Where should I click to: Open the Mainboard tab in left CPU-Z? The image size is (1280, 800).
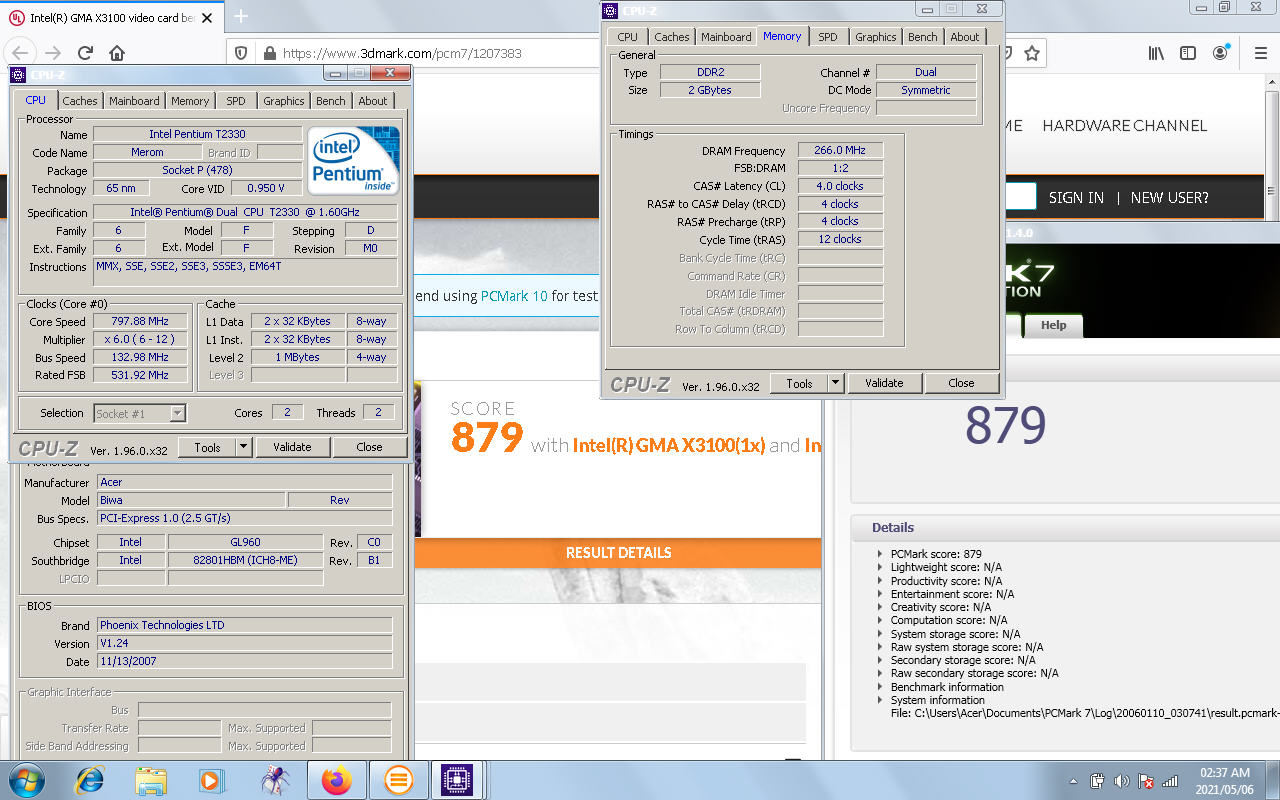click(x=134, y=101)
